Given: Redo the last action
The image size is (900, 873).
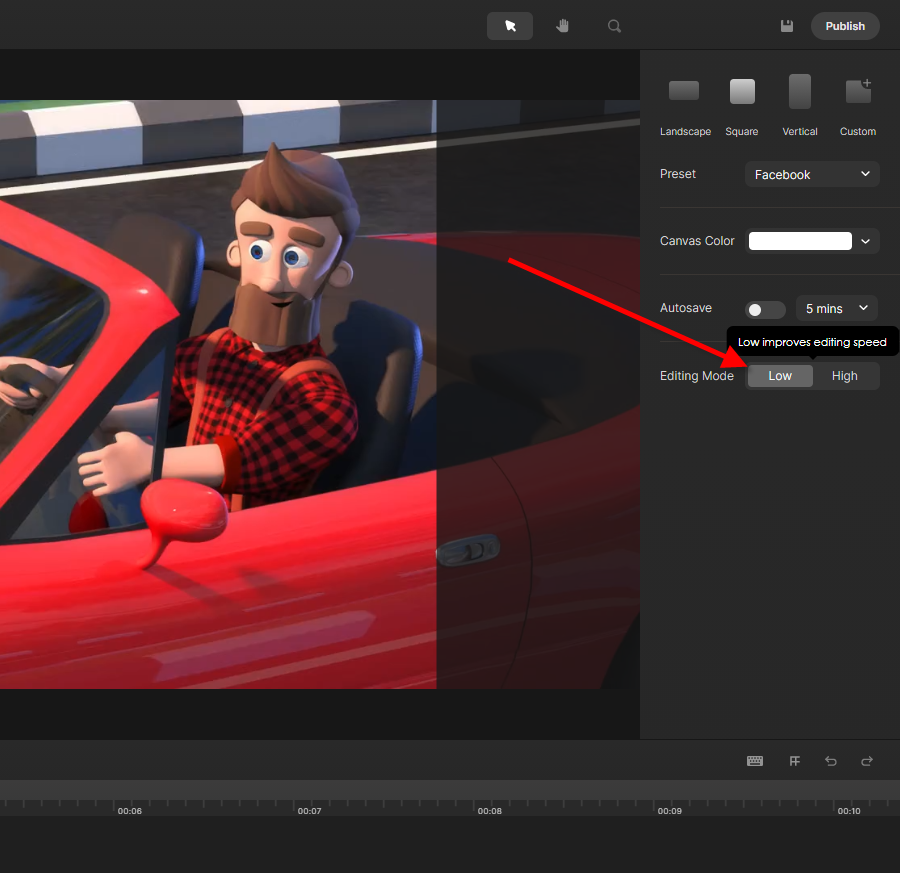Looking at the screenshot, I should pos(867,761).
